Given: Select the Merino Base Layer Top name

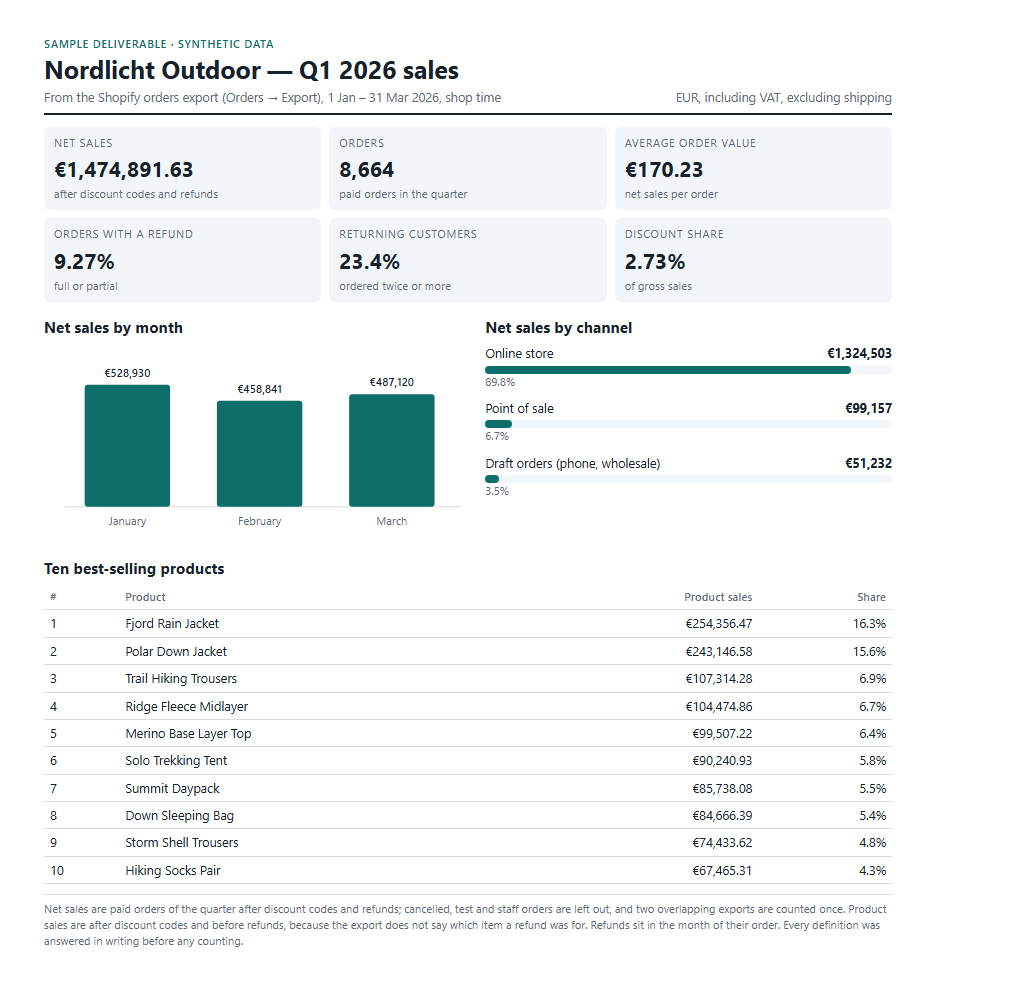Looking at the screenshot, I should 188,734.
